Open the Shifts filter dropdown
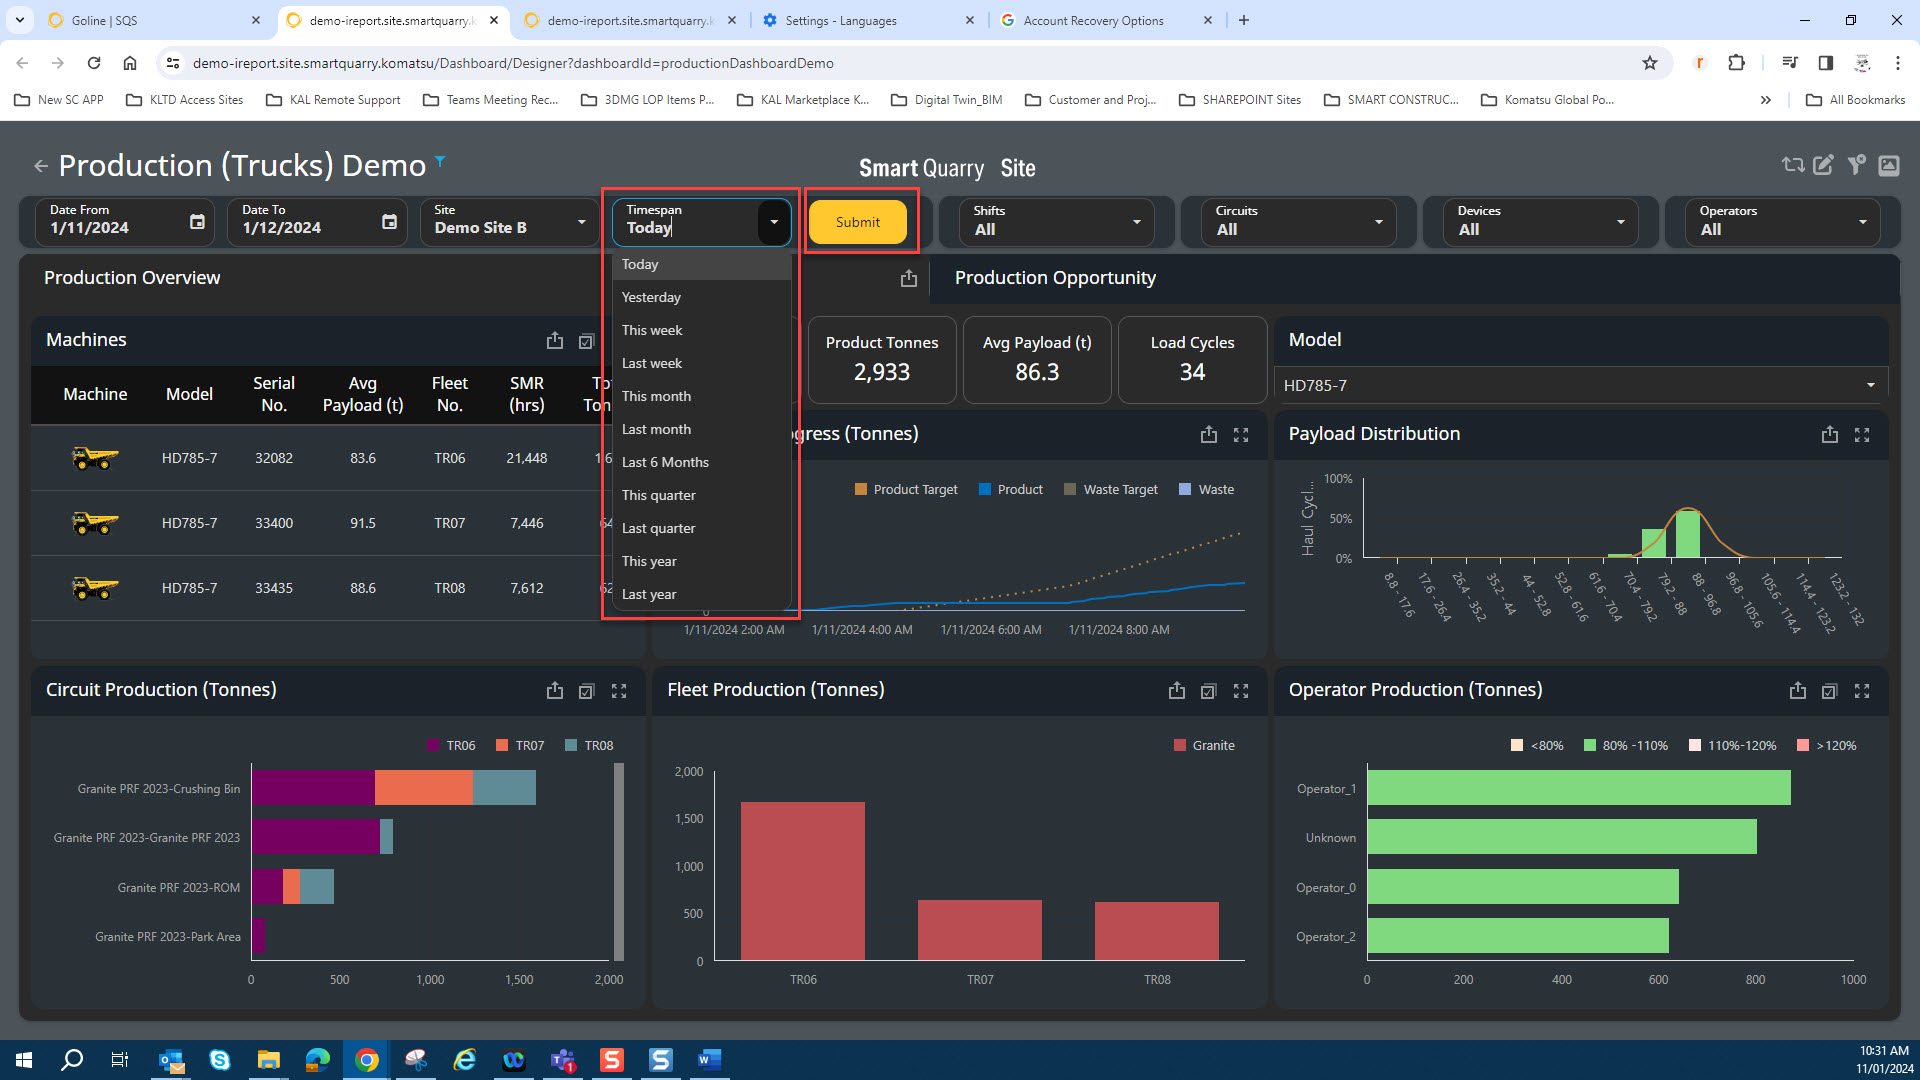 [1058, 222]
